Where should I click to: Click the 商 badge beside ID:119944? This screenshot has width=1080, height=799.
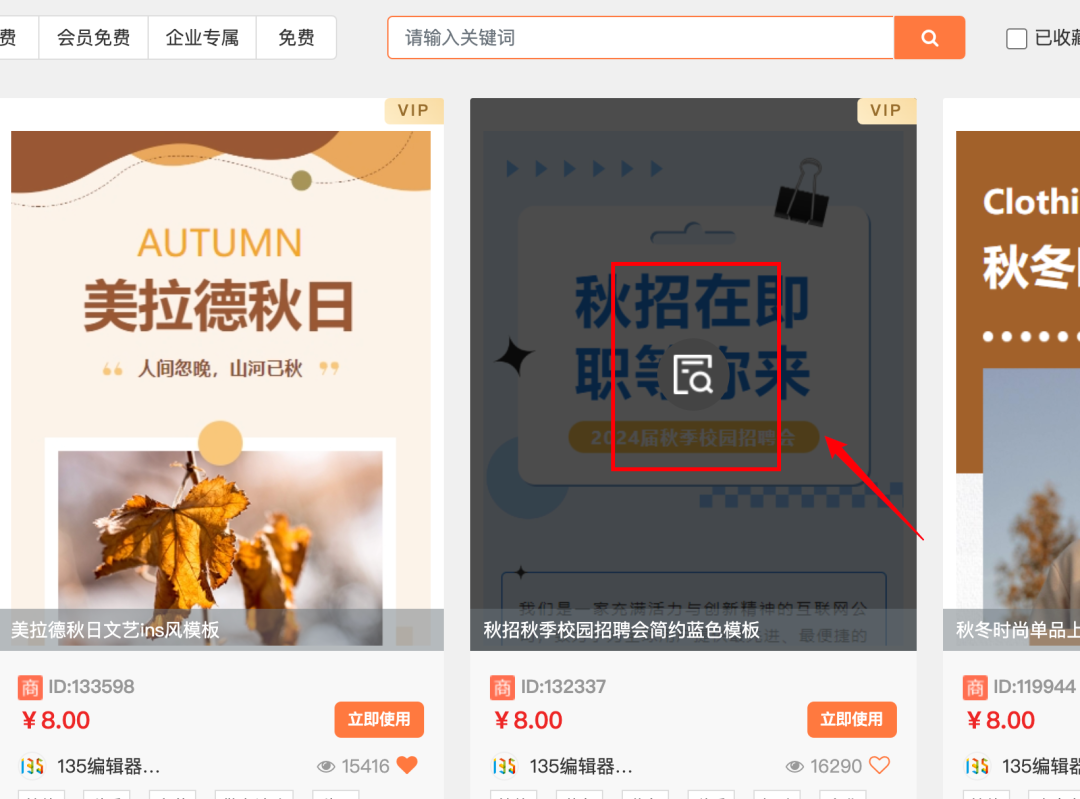coord(975,687)
